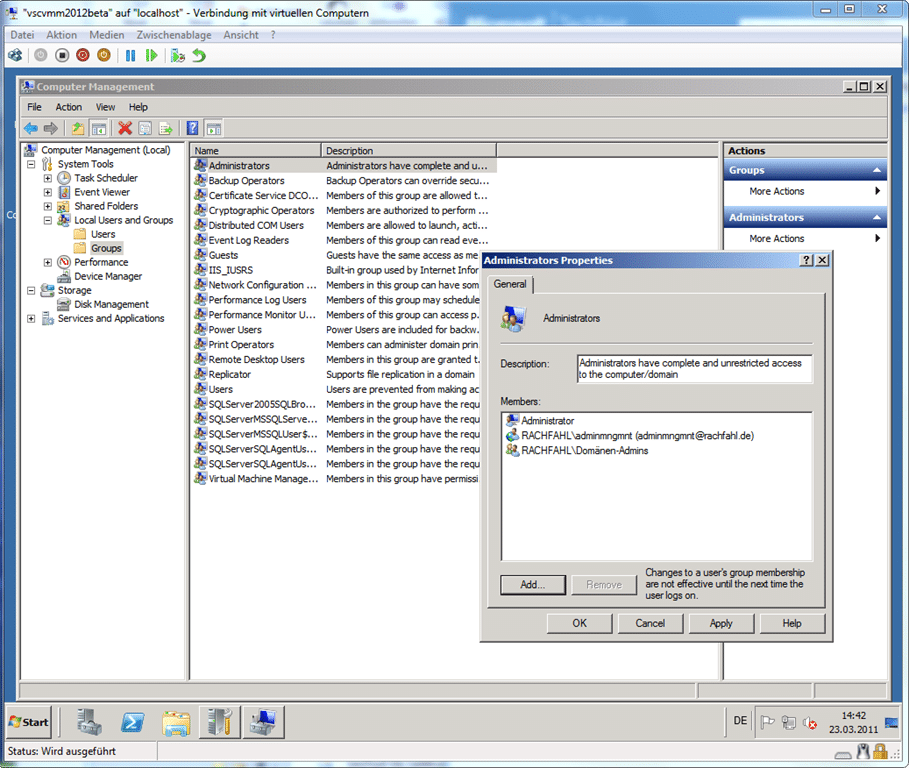This screenshot has width=909, height=768.
Task: Sort groups by the Name column header
Action: [x=256, y=151]
